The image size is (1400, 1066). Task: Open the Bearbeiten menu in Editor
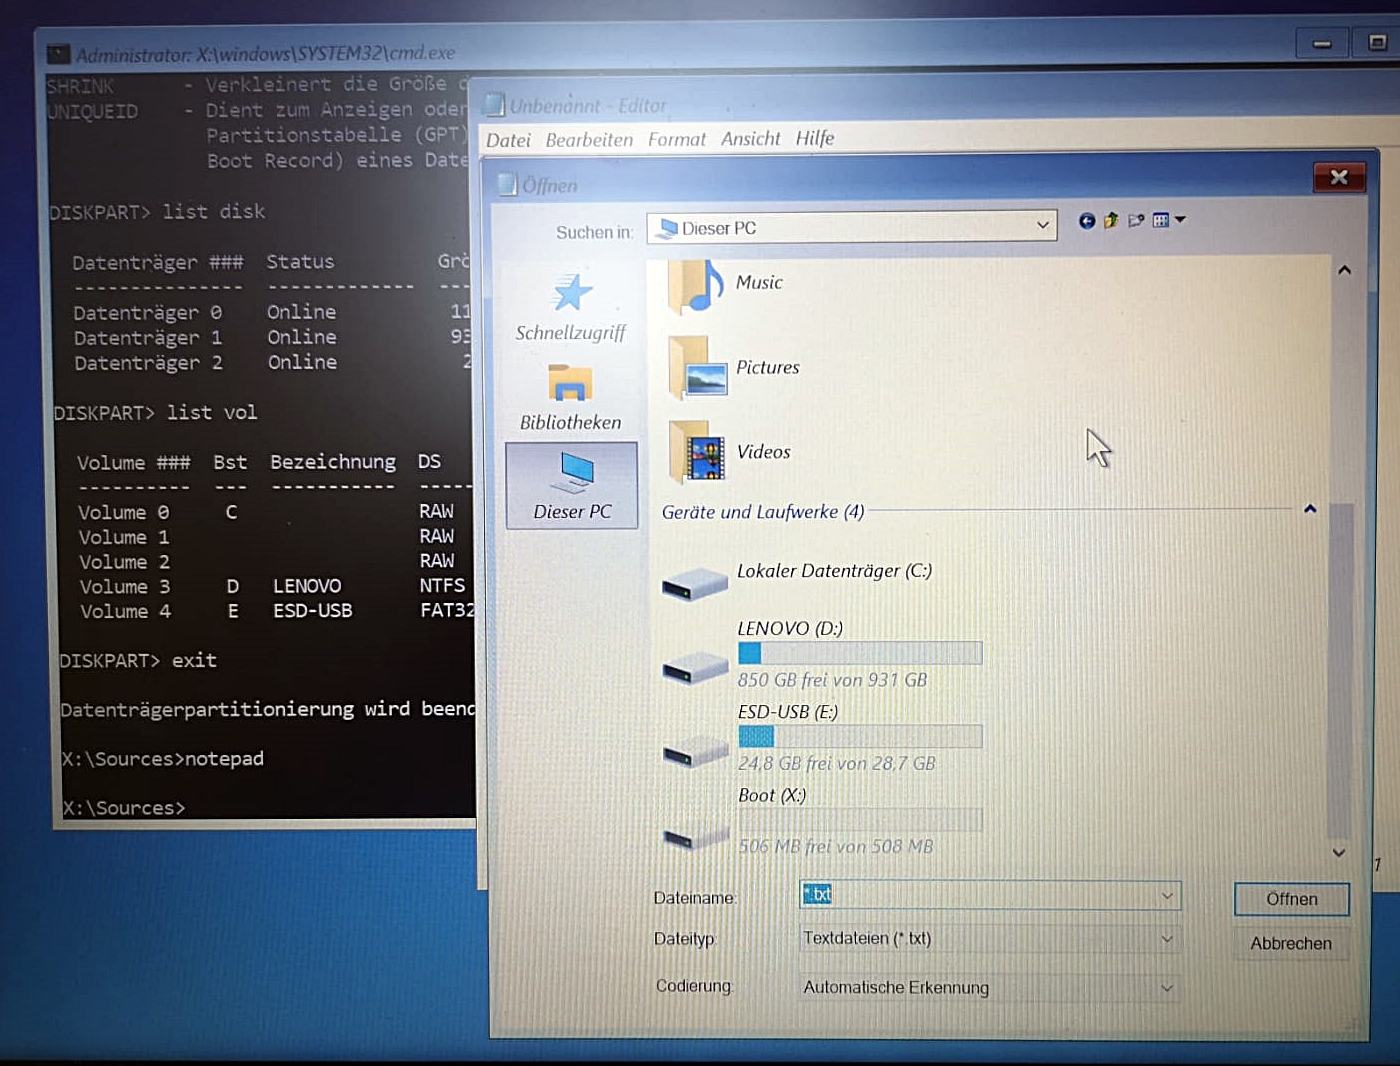[x=589, y=140]
